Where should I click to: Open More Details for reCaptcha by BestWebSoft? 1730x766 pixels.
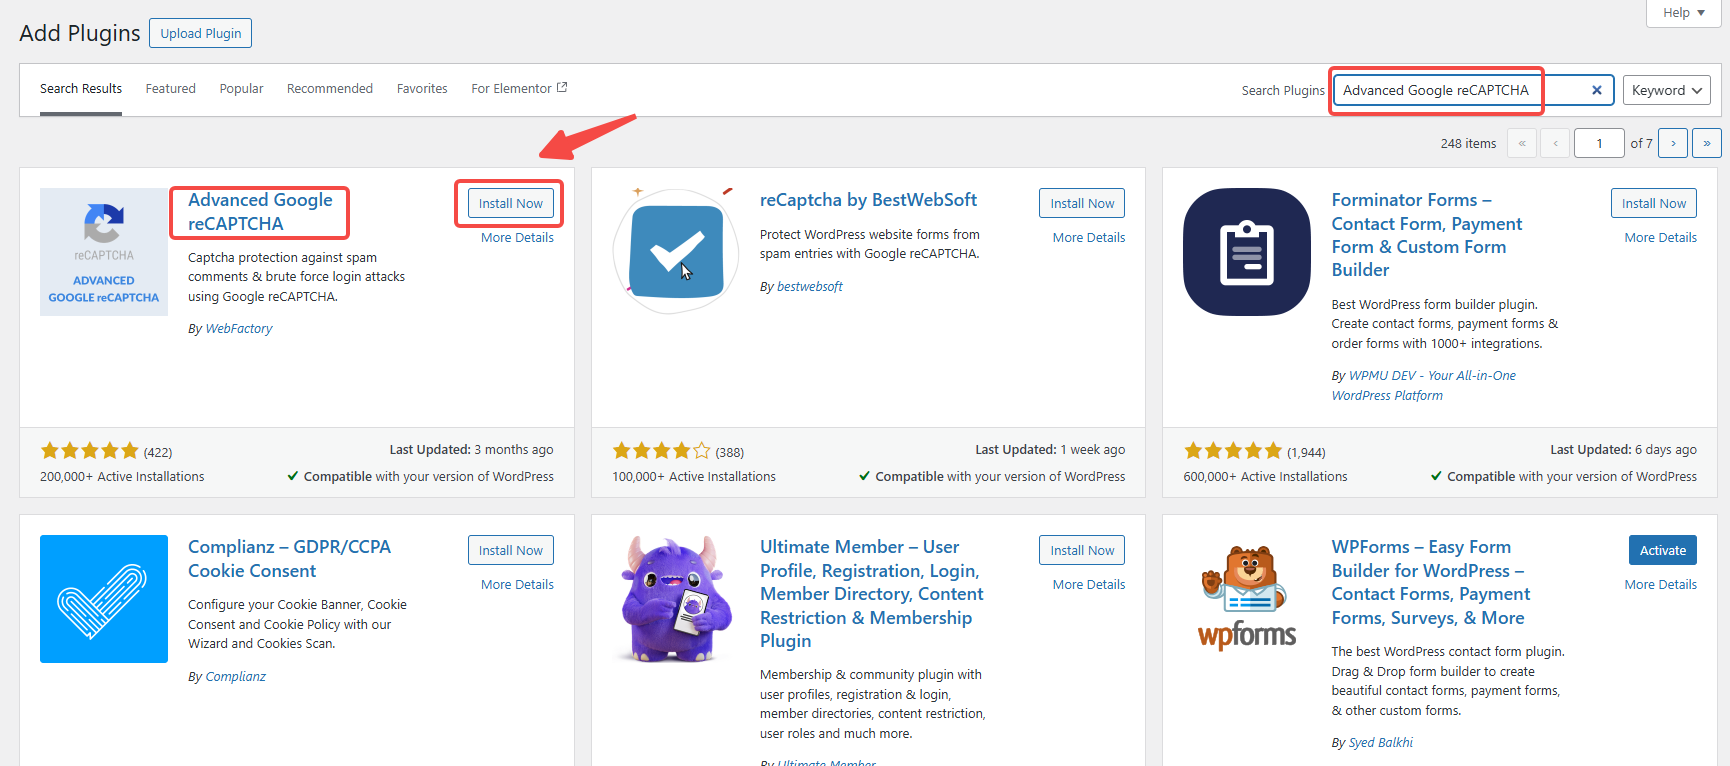point(1088,238)
